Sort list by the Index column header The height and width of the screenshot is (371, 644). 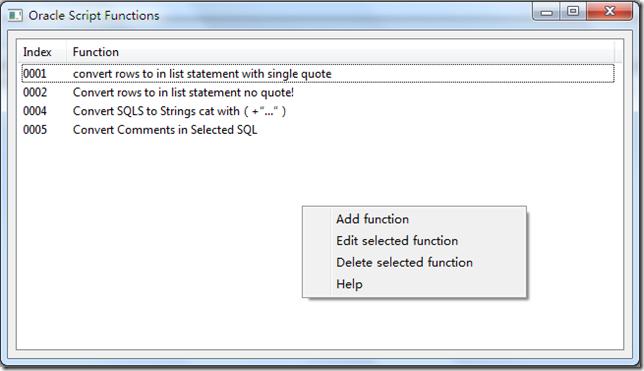42,52
